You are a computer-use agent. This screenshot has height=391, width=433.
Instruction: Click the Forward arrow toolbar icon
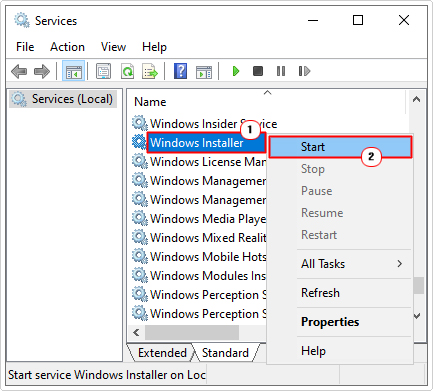[x=42, y=71]
